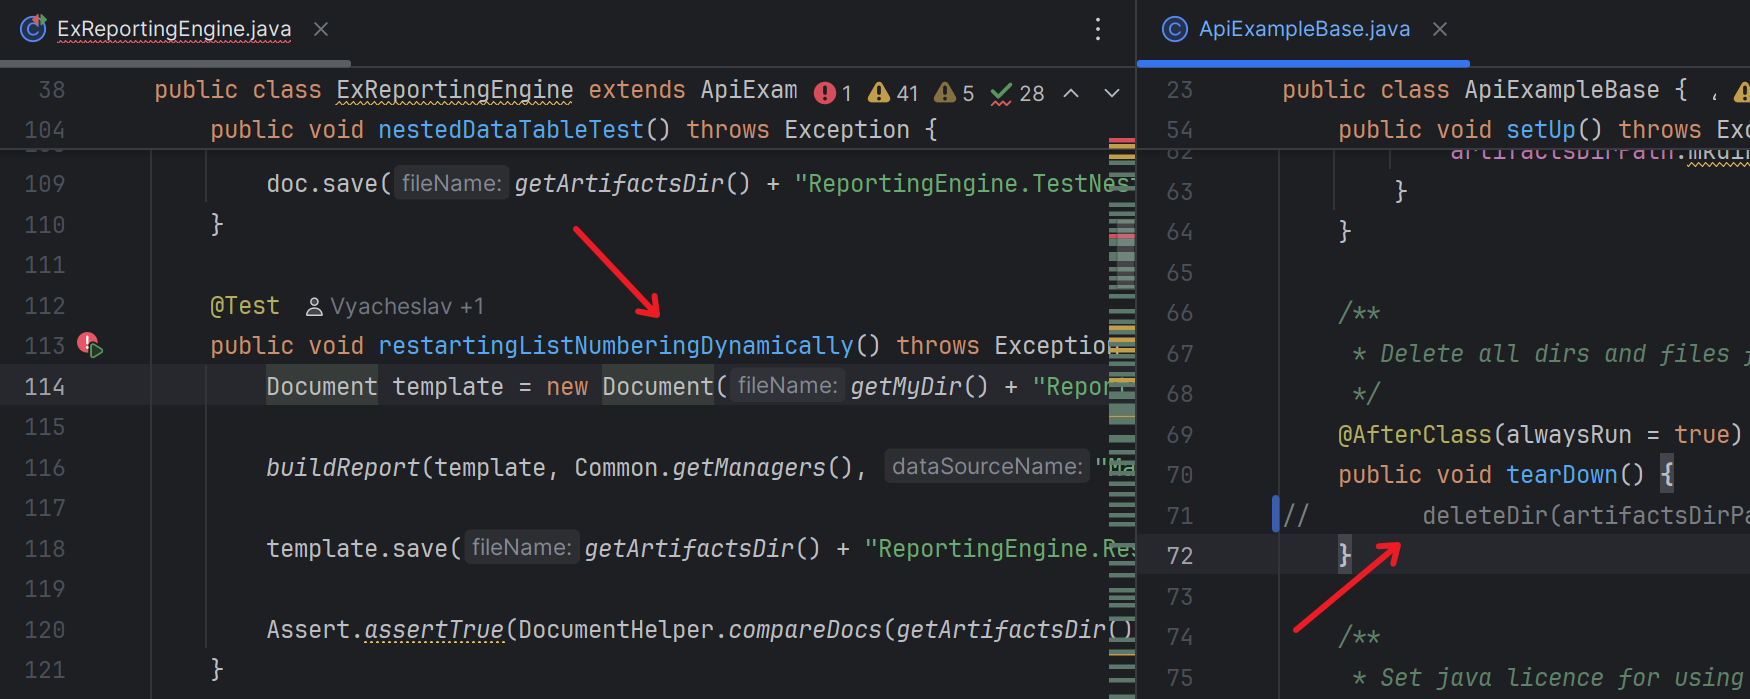Click the Java class icon on ExReportingEngine tab
This screenshot has height=699, width=1750.
[x=33, y=29]
